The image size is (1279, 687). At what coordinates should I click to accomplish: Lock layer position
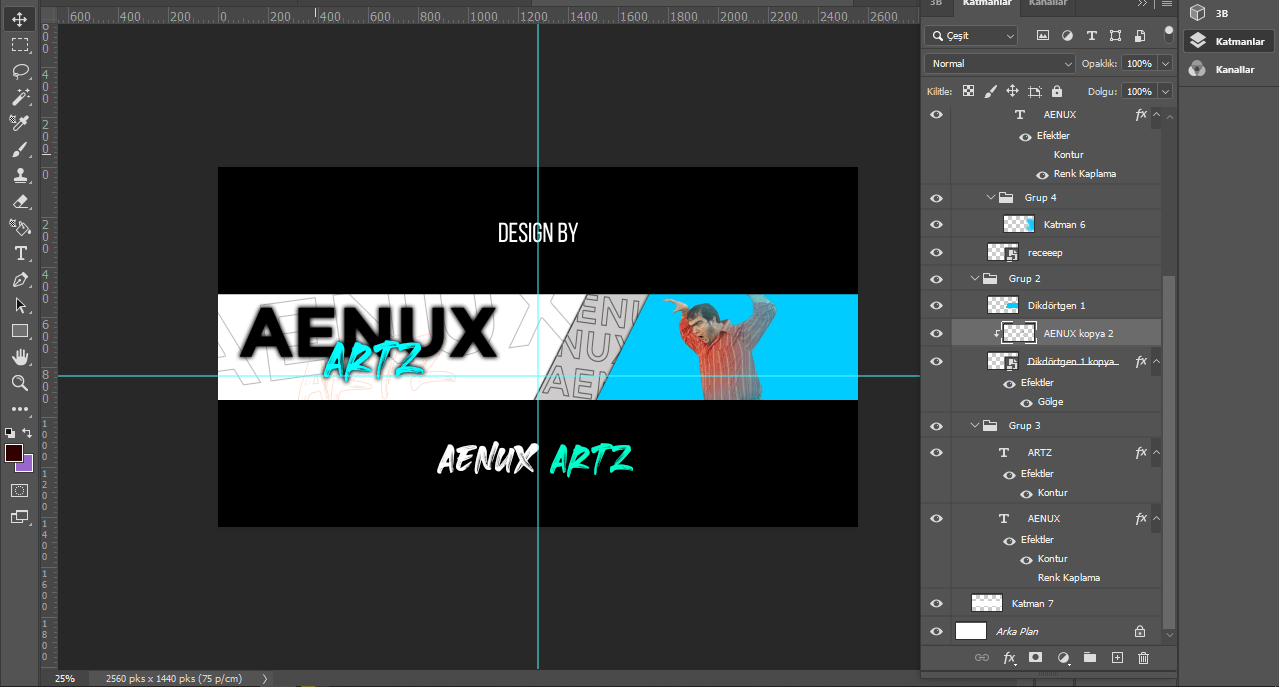click(x=1012, y=91)
